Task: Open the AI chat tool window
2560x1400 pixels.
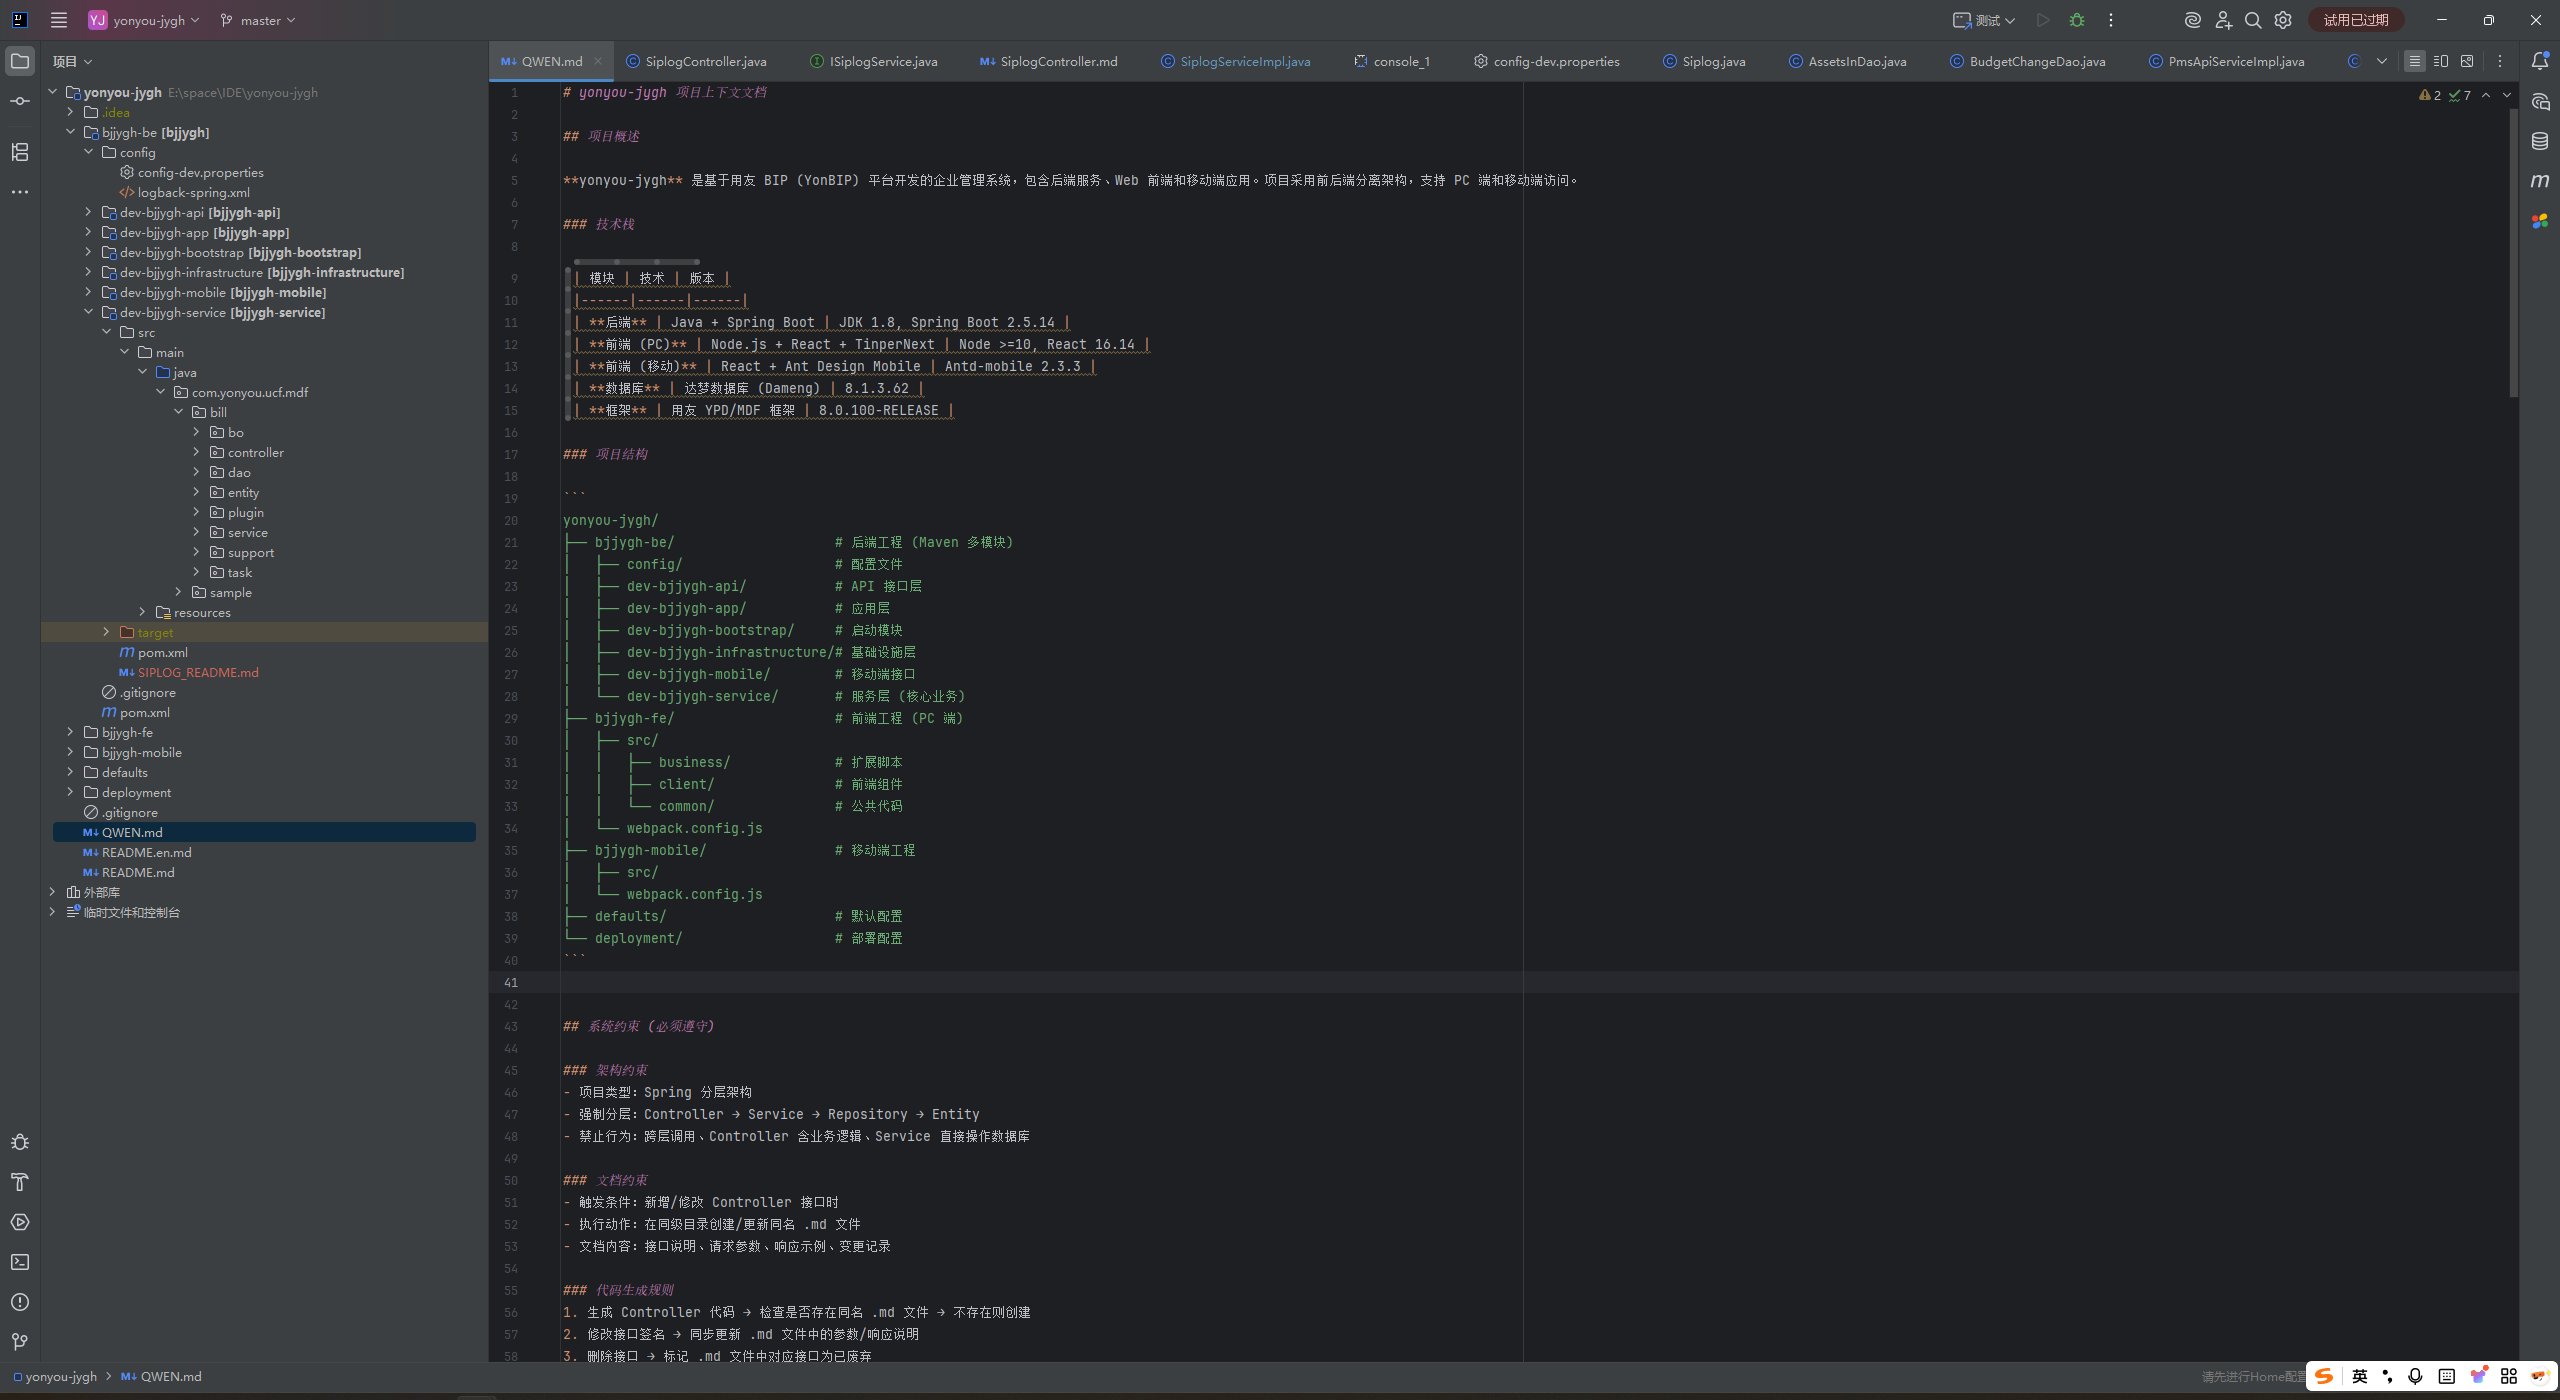Action: pos(2540,101)
